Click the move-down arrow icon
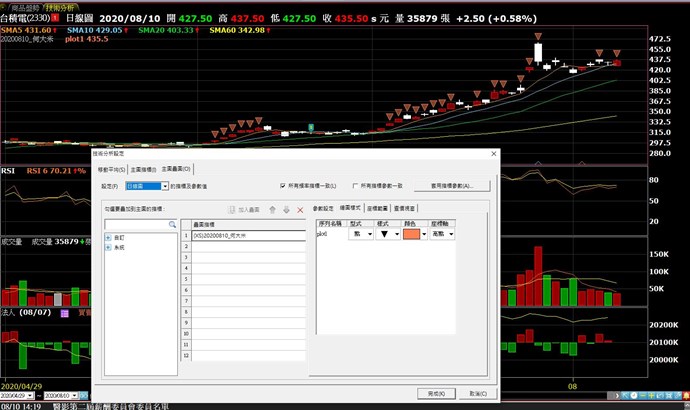The height and width of the screenshot is (410, 690). click(x=286, y=209)
